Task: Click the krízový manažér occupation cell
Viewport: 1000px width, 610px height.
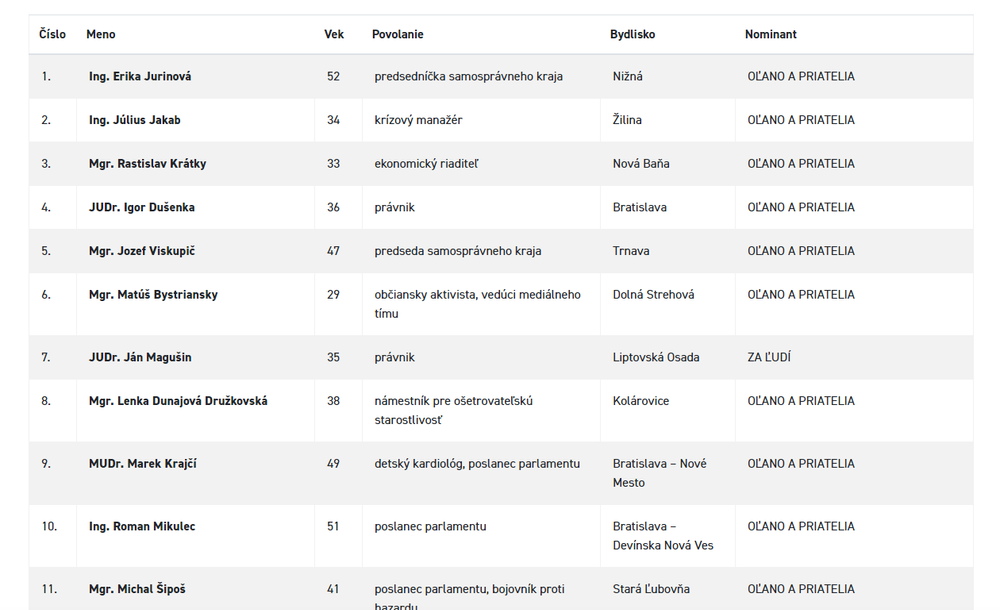Action: pos(418,120)
